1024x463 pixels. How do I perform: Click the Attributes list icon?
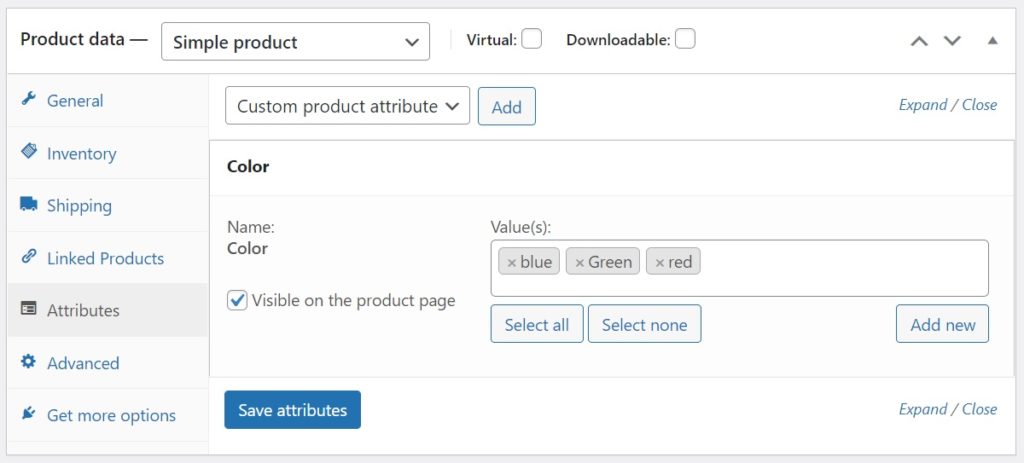pyautogui.click(x=28, y=309)
